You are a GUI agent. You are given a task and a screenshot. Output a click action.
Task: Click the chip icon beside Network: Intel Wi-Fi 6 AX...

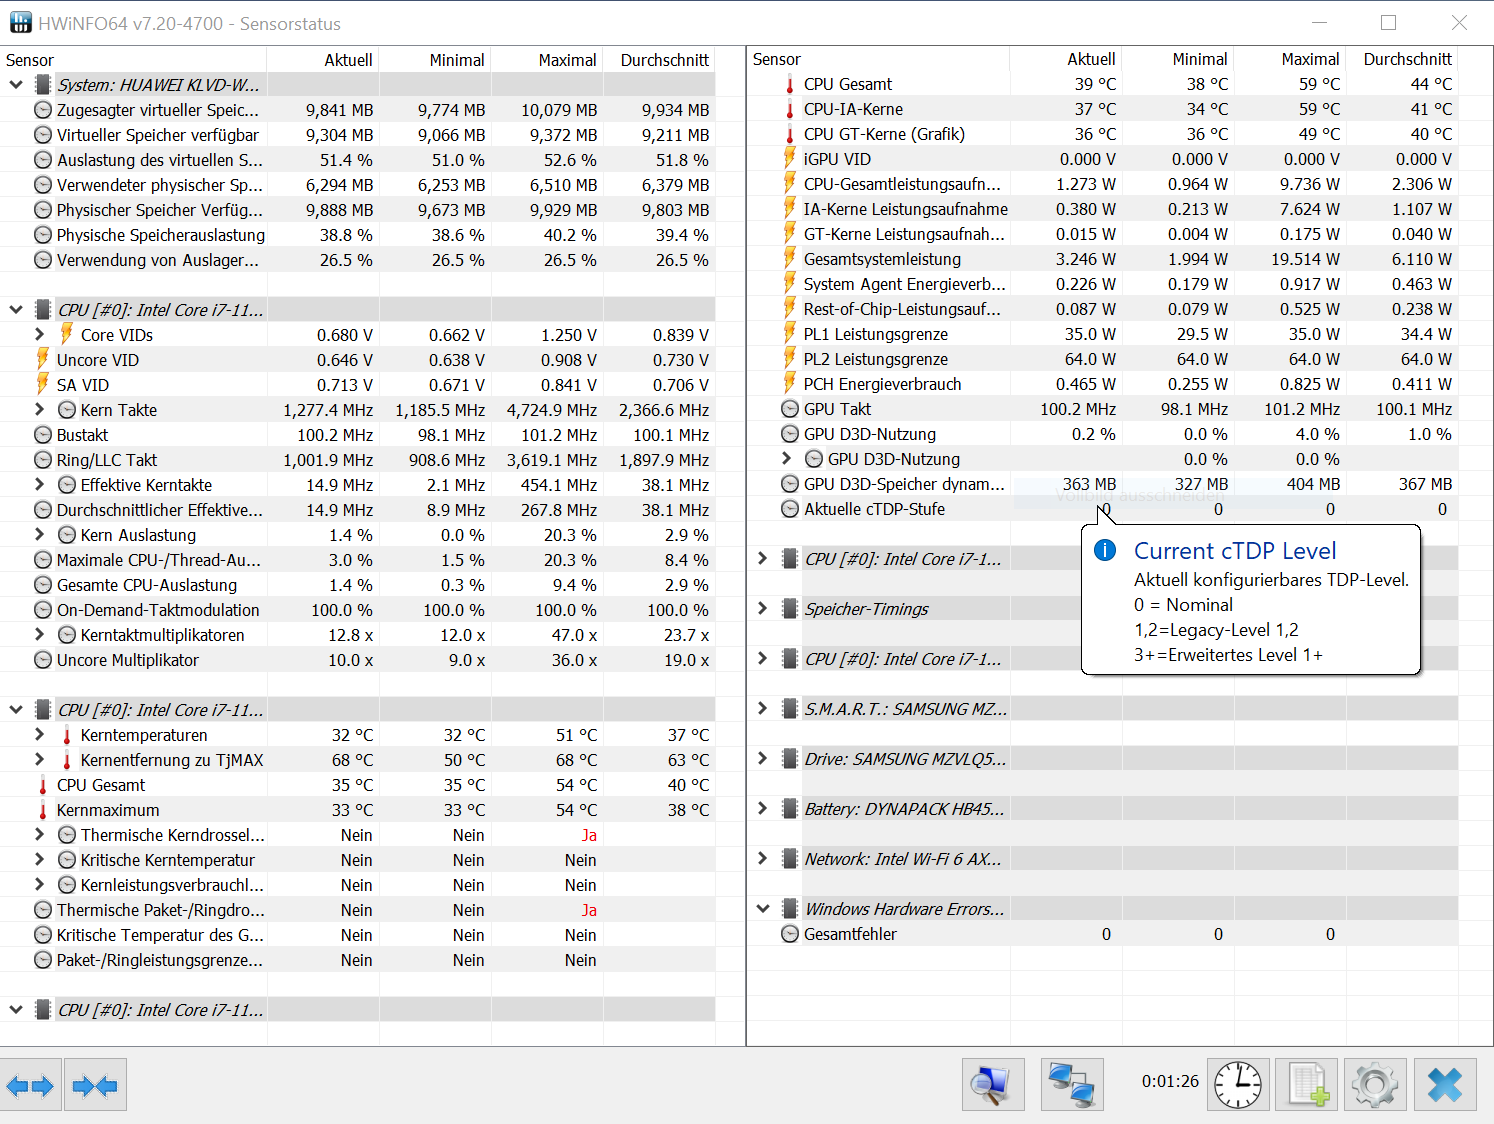coord(790,859)
